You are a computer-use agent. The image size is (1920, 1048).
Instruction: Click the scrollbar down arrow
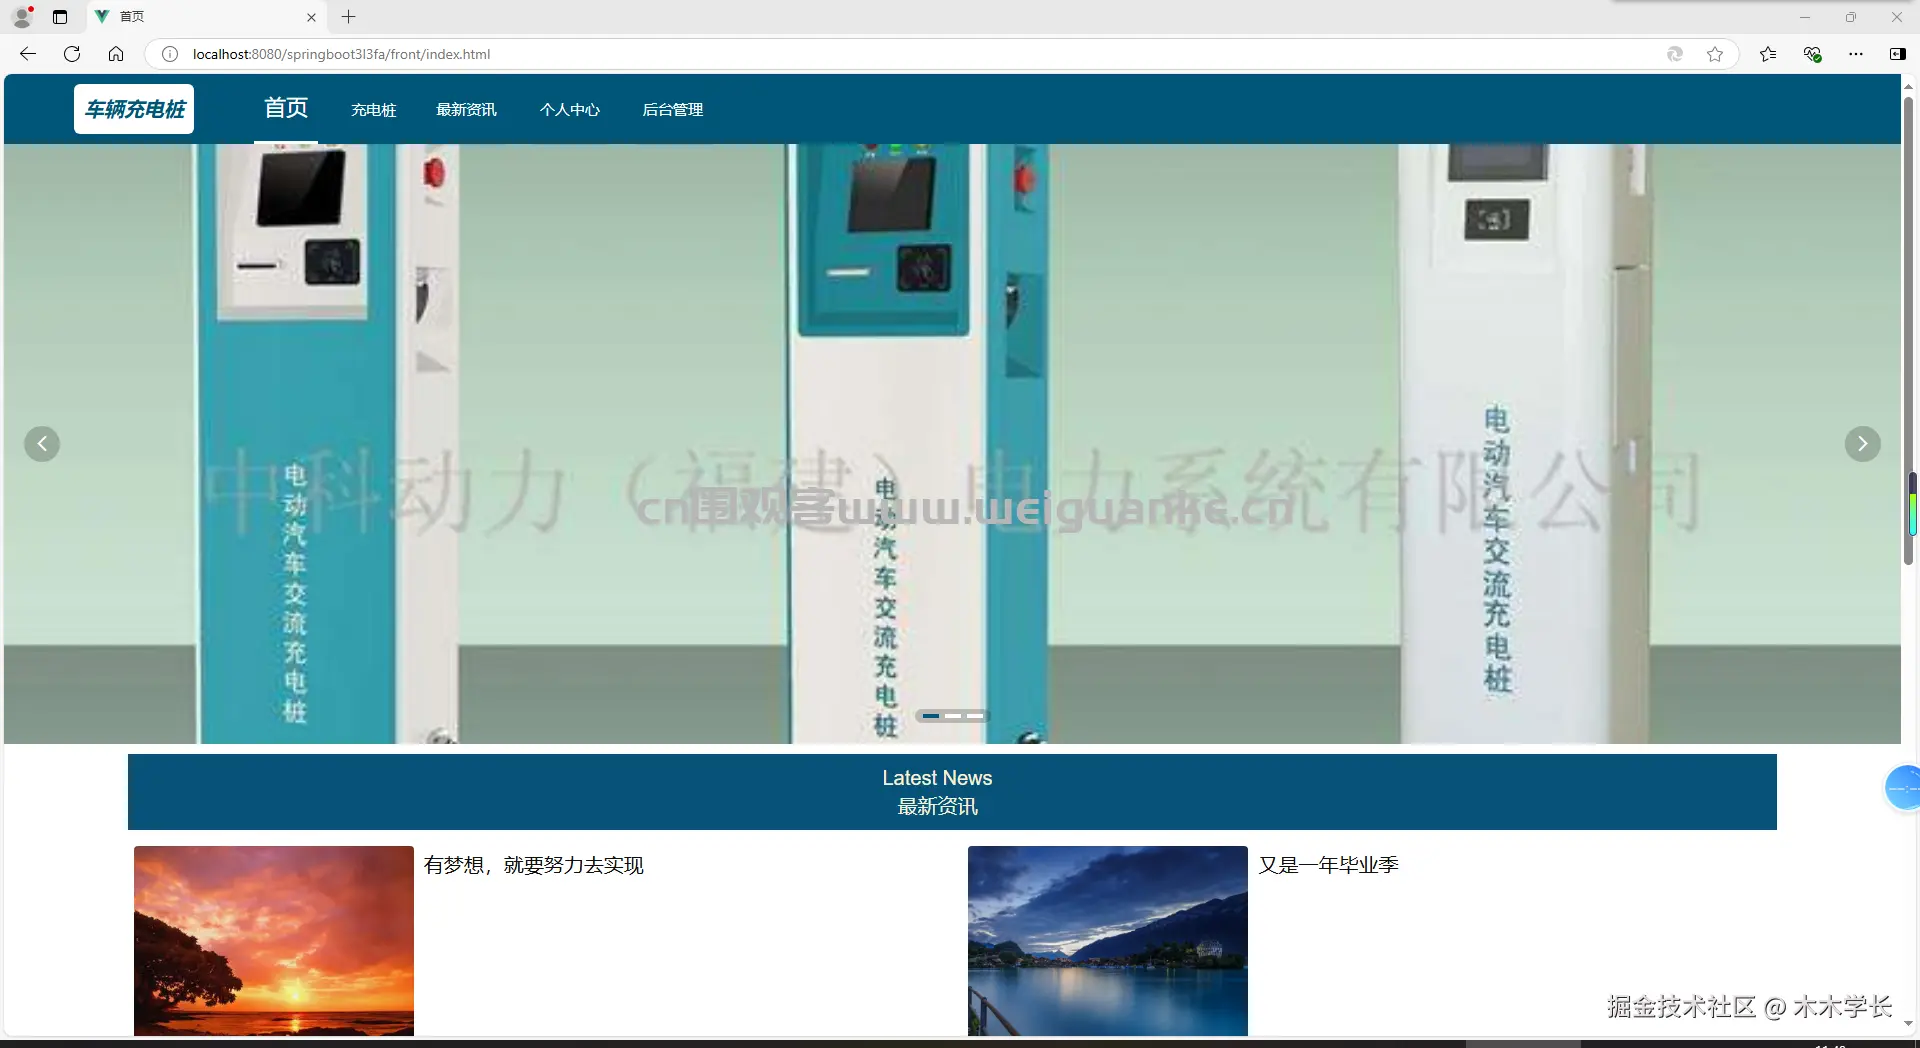click(x=1908, y=1024)
